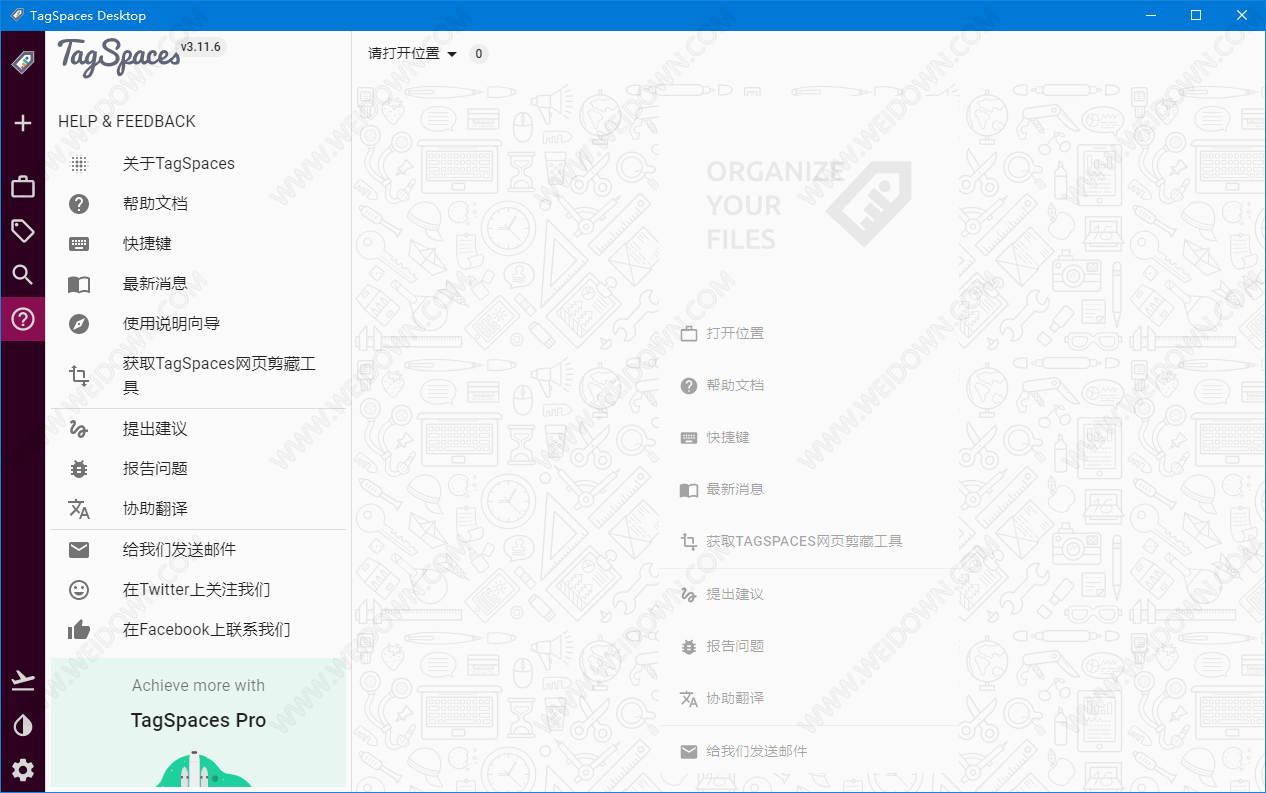Click the crop icon next to 获取TAGSPACES网页剪藏工具
Screen dimensions: 1266x793
click(x=689, y=542)
